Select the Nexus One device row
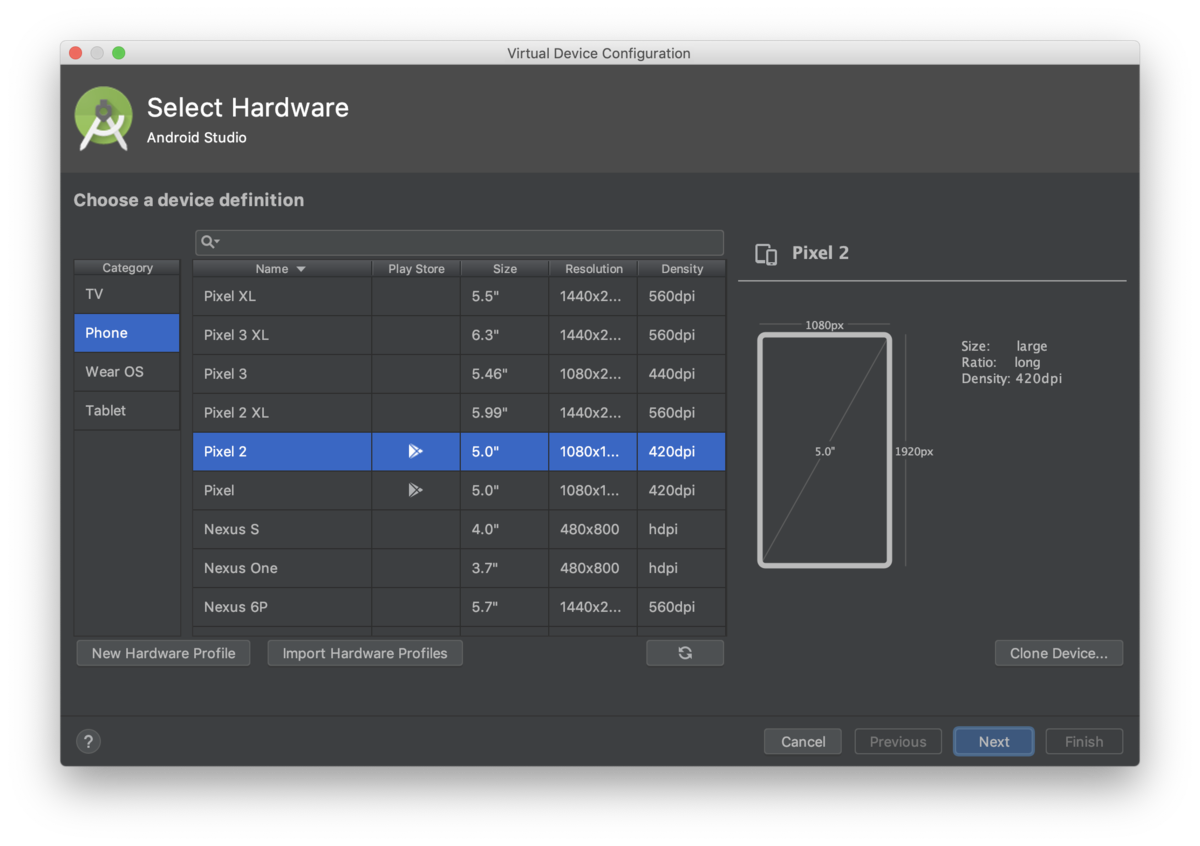The image size is (1200, 846). click(x=459, y=568)
